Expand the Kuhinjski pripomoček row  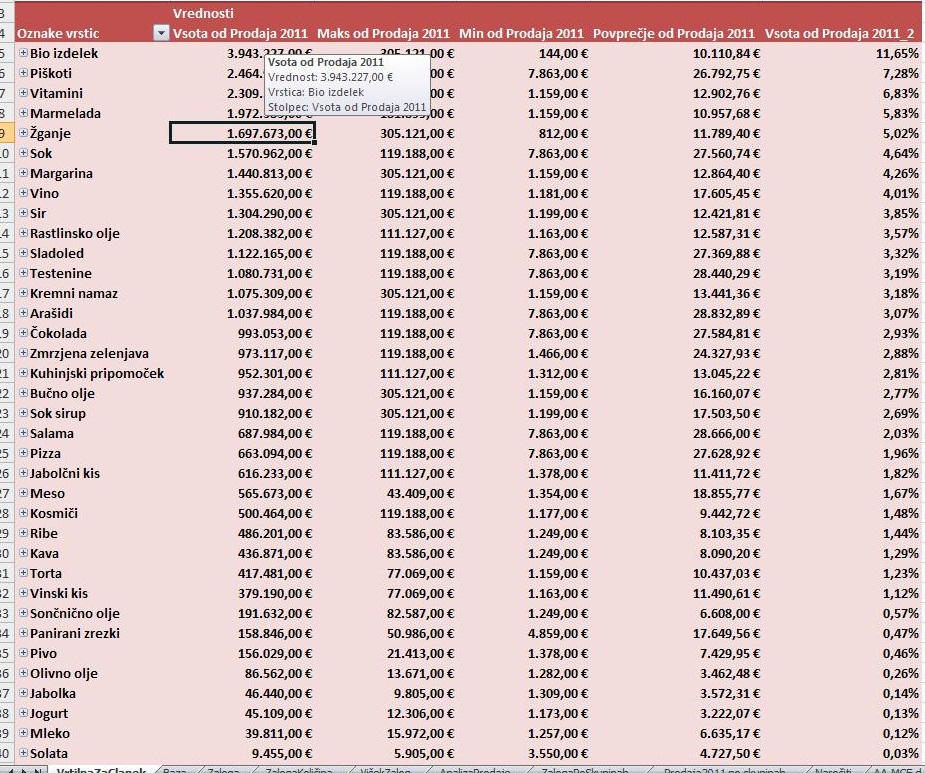23,373
